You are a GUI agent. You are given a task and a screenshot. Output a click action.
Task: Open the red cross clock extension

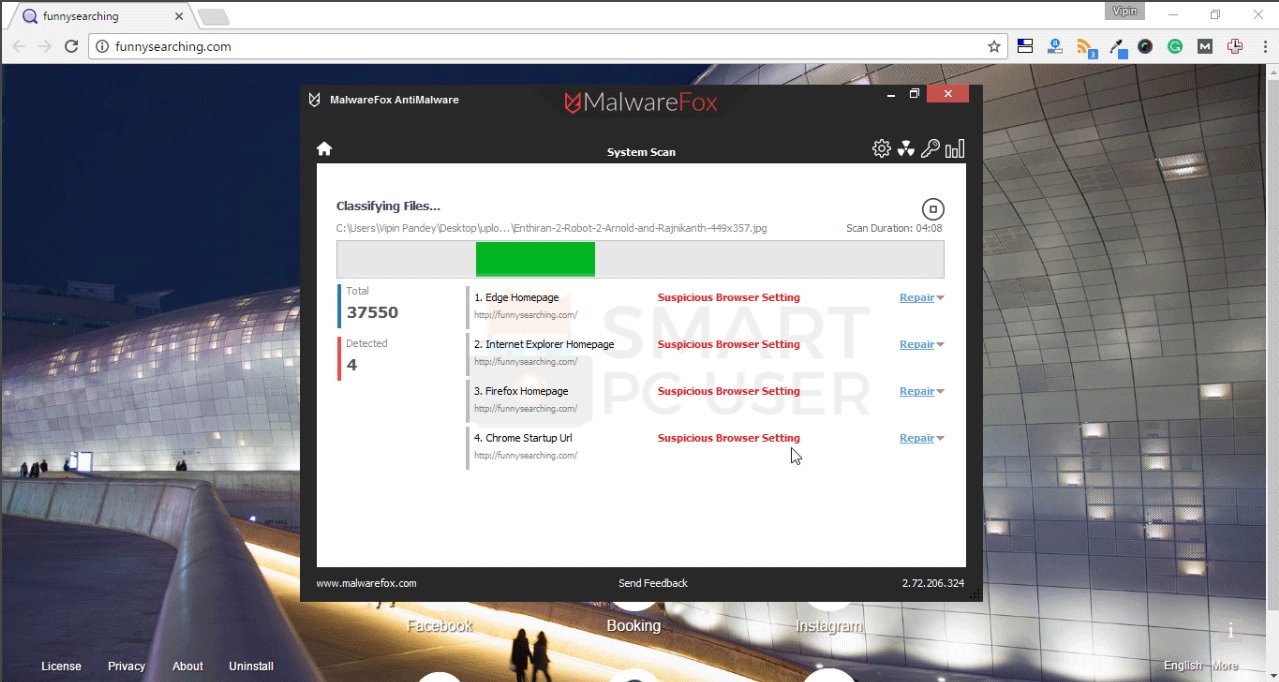(1234, 46)
